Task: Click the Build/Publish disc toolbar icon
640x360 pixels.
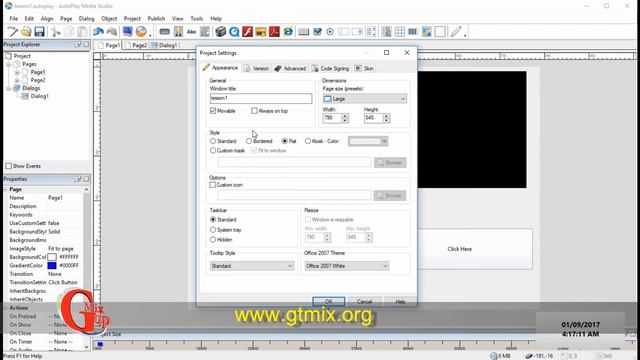Action: tap(141, 31)
